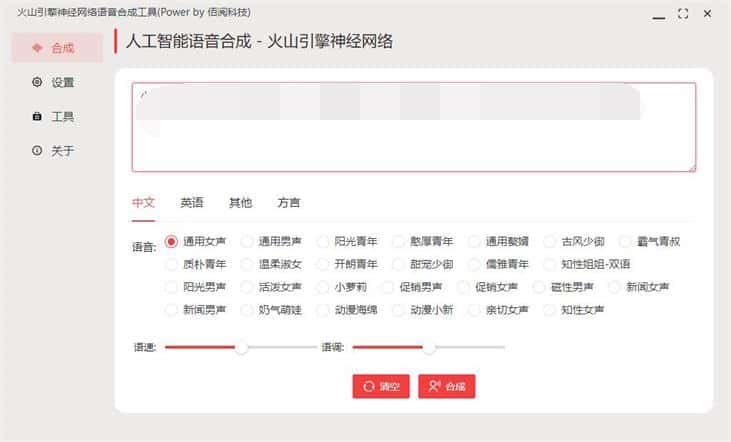Select the 动漫小新 voice
731x442 pixels.
(423, 310)
